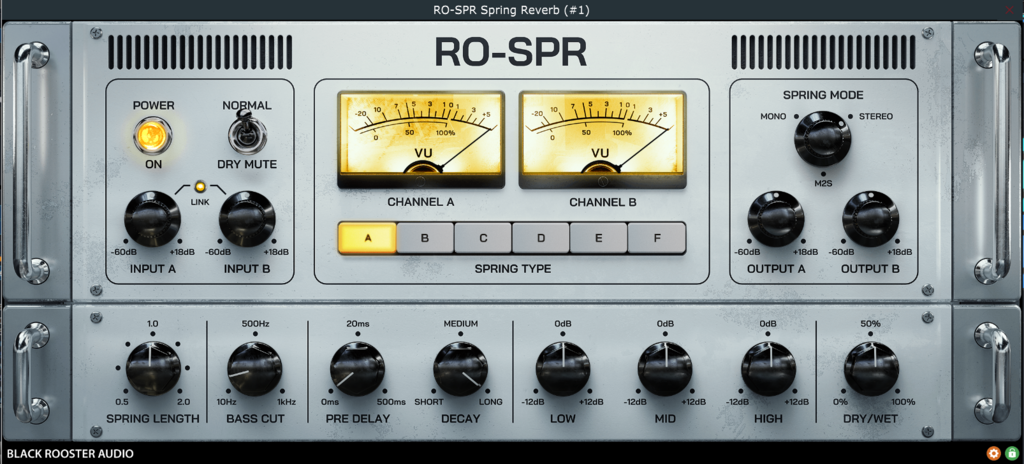Click the SPRING MODE selector knob
1024x464 pixels.
pos(823,138)
